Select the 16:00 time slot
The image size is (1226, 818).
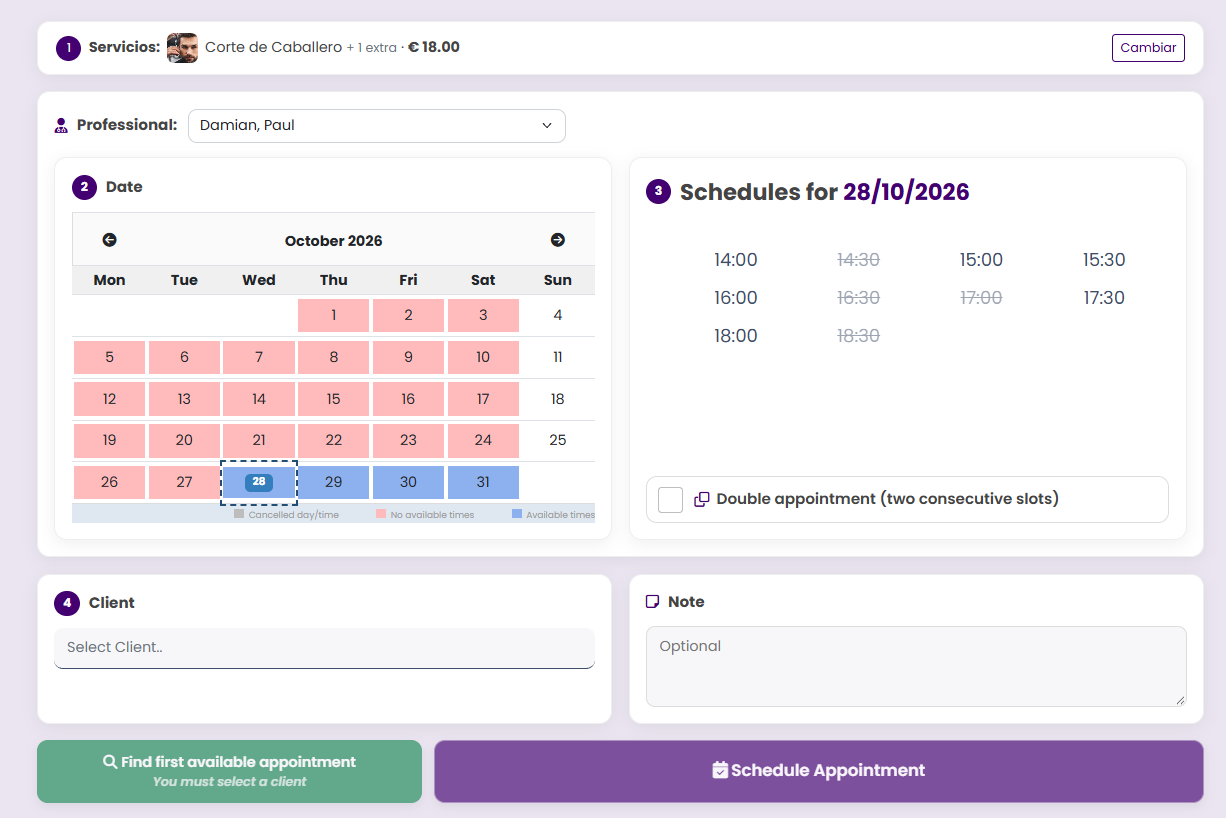pos(736,298)
